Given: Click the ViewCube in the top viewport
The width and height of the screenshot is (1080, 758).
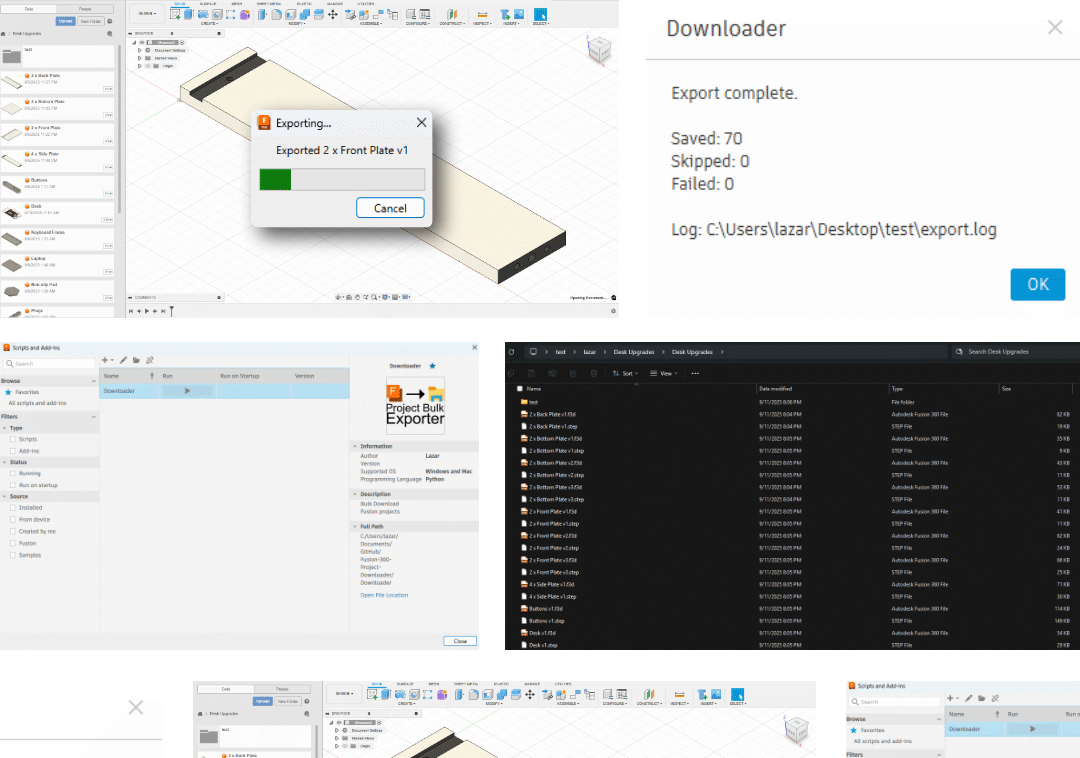Looking at the screenshot, I should click(600, 50).
